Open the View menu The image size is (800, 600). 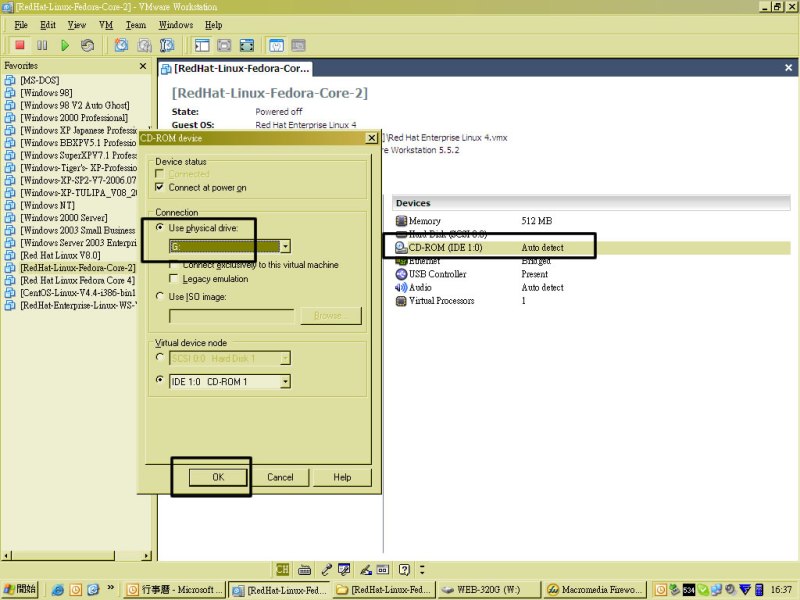(77, 25)
